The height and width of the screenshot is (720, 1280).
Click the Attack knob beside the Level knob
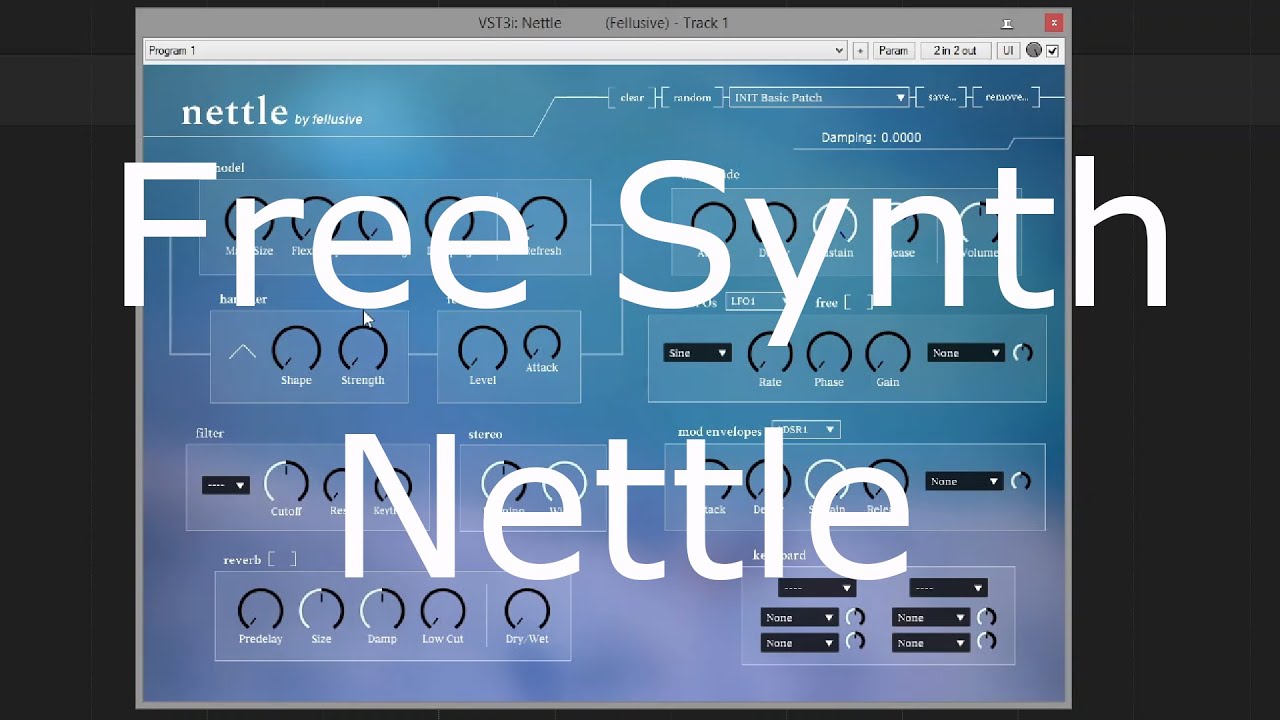point(542,343)
